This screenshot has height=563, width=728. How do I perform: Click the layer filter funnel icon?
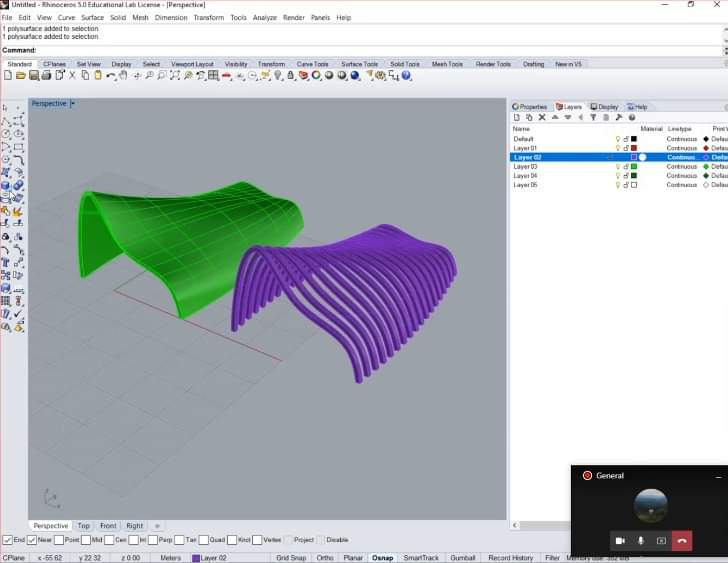(594, 117)
